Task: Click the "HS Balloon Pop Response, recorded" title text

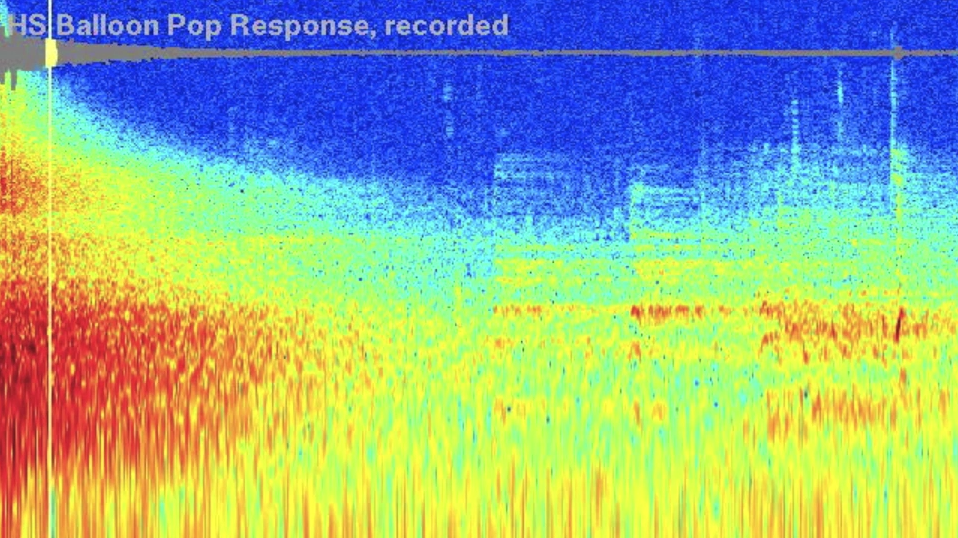Action: (258, 26)
